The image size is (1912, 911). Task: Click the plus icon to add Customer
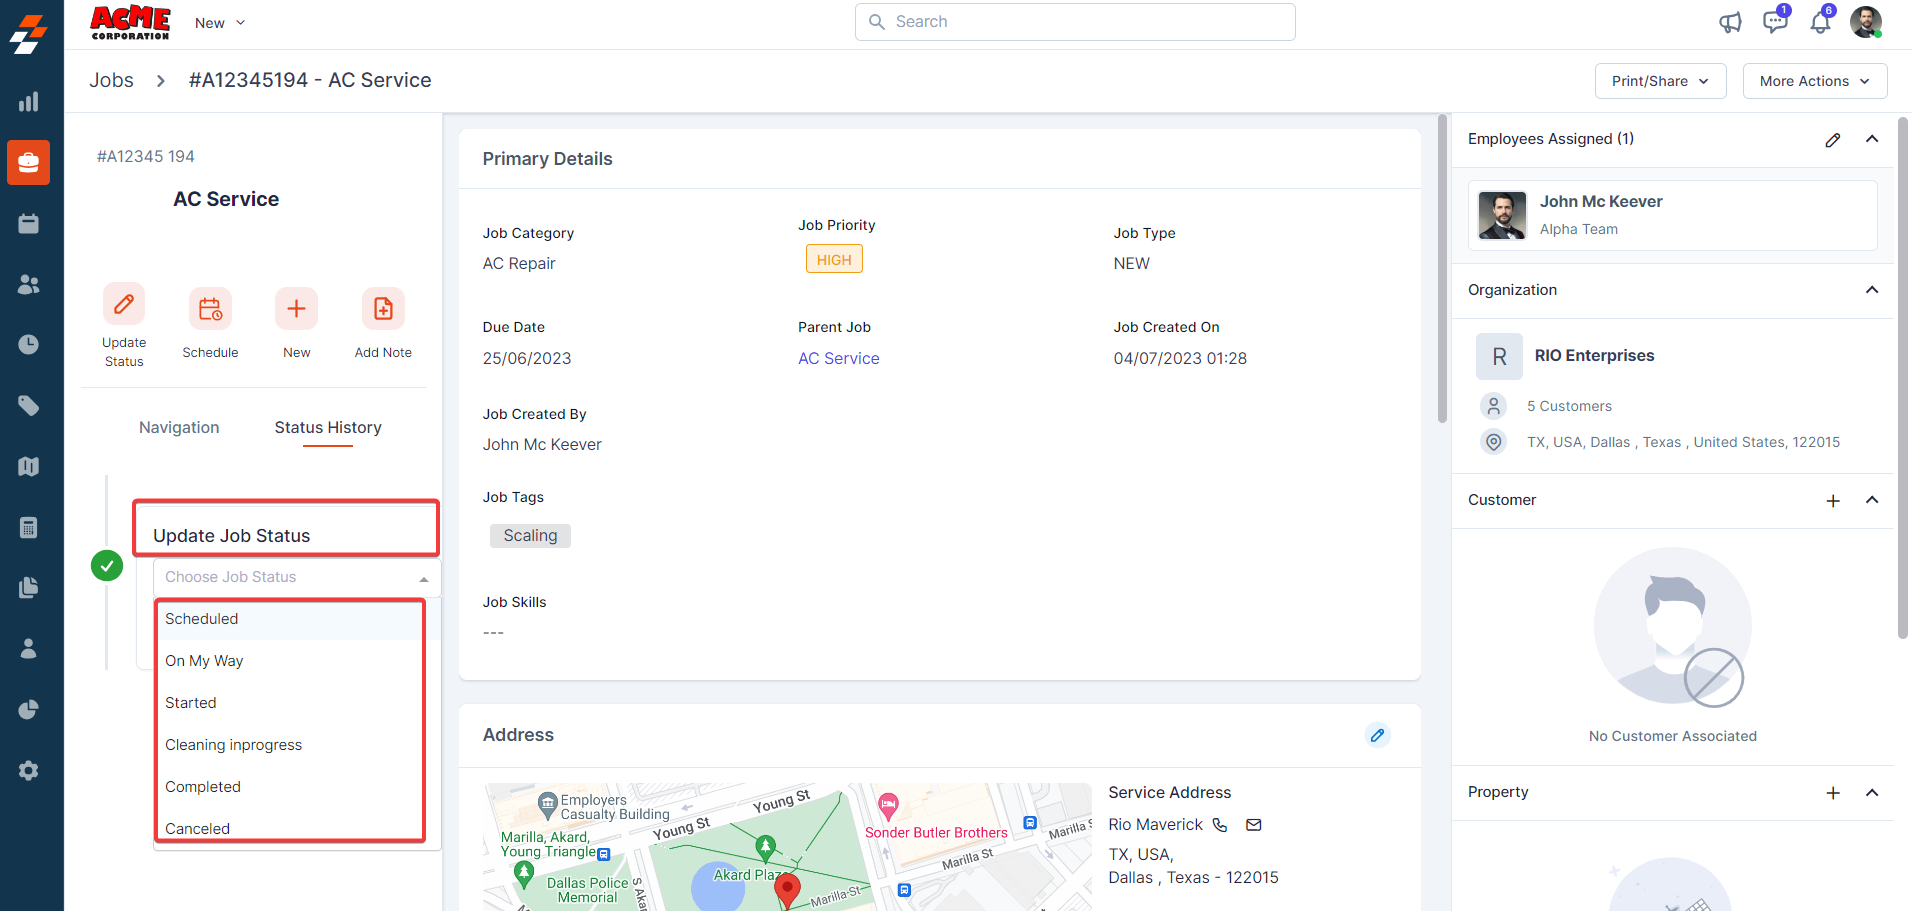1832,501
